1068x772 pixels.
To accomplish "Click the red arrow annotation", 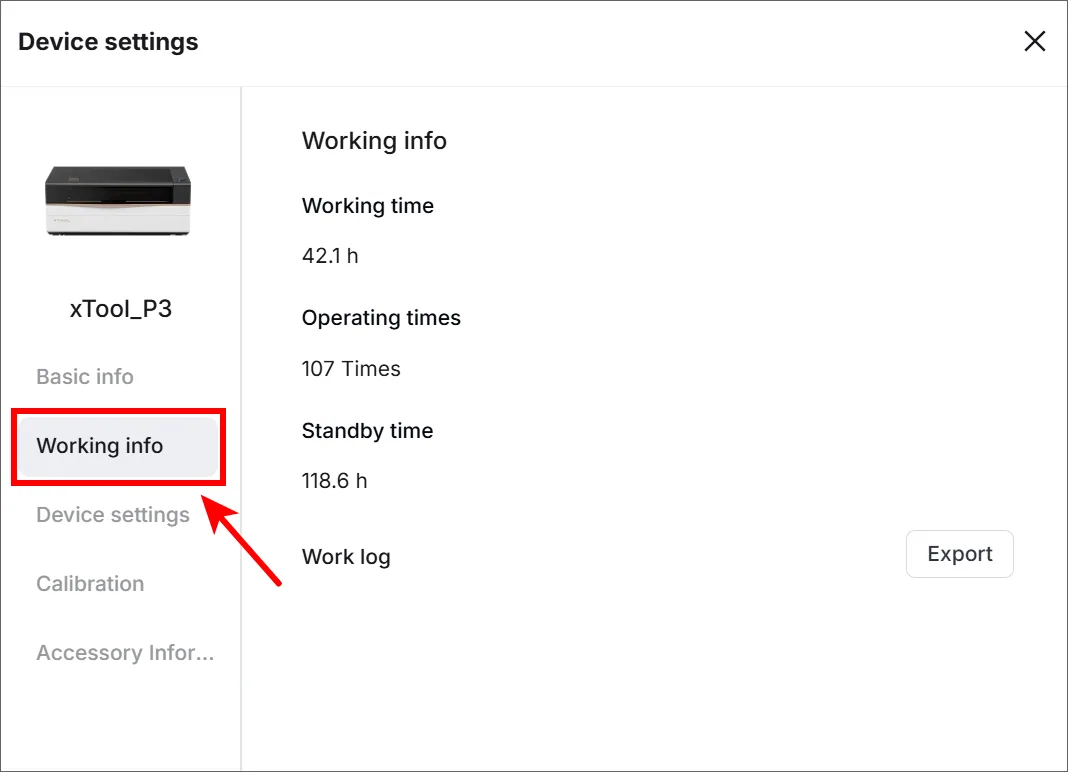I will tap(241, 540).
